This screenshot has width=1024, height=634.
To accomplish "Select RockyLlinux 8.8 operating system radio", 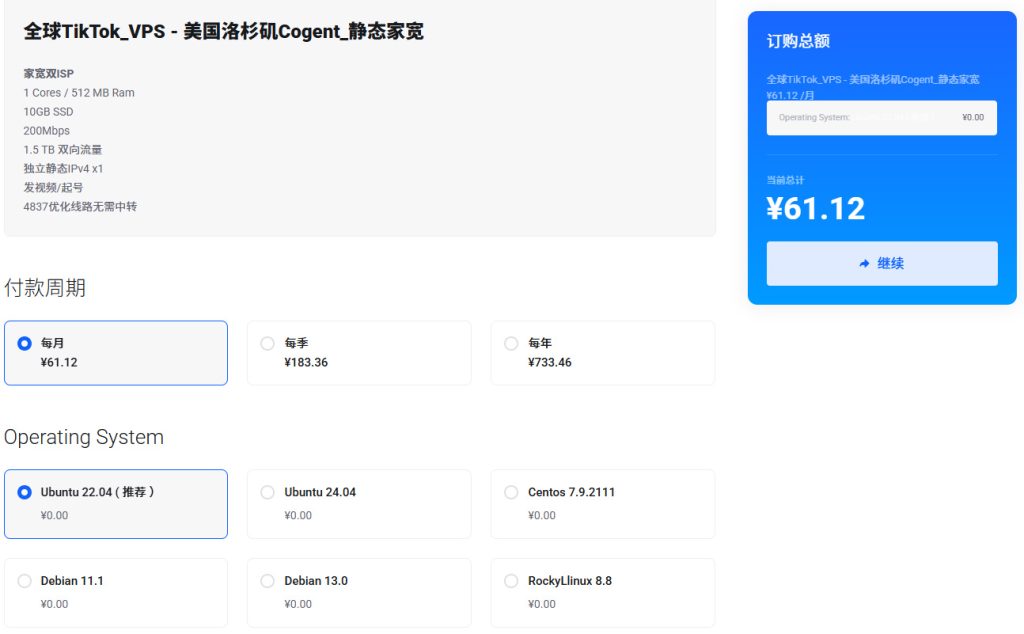I will point(511,581).
